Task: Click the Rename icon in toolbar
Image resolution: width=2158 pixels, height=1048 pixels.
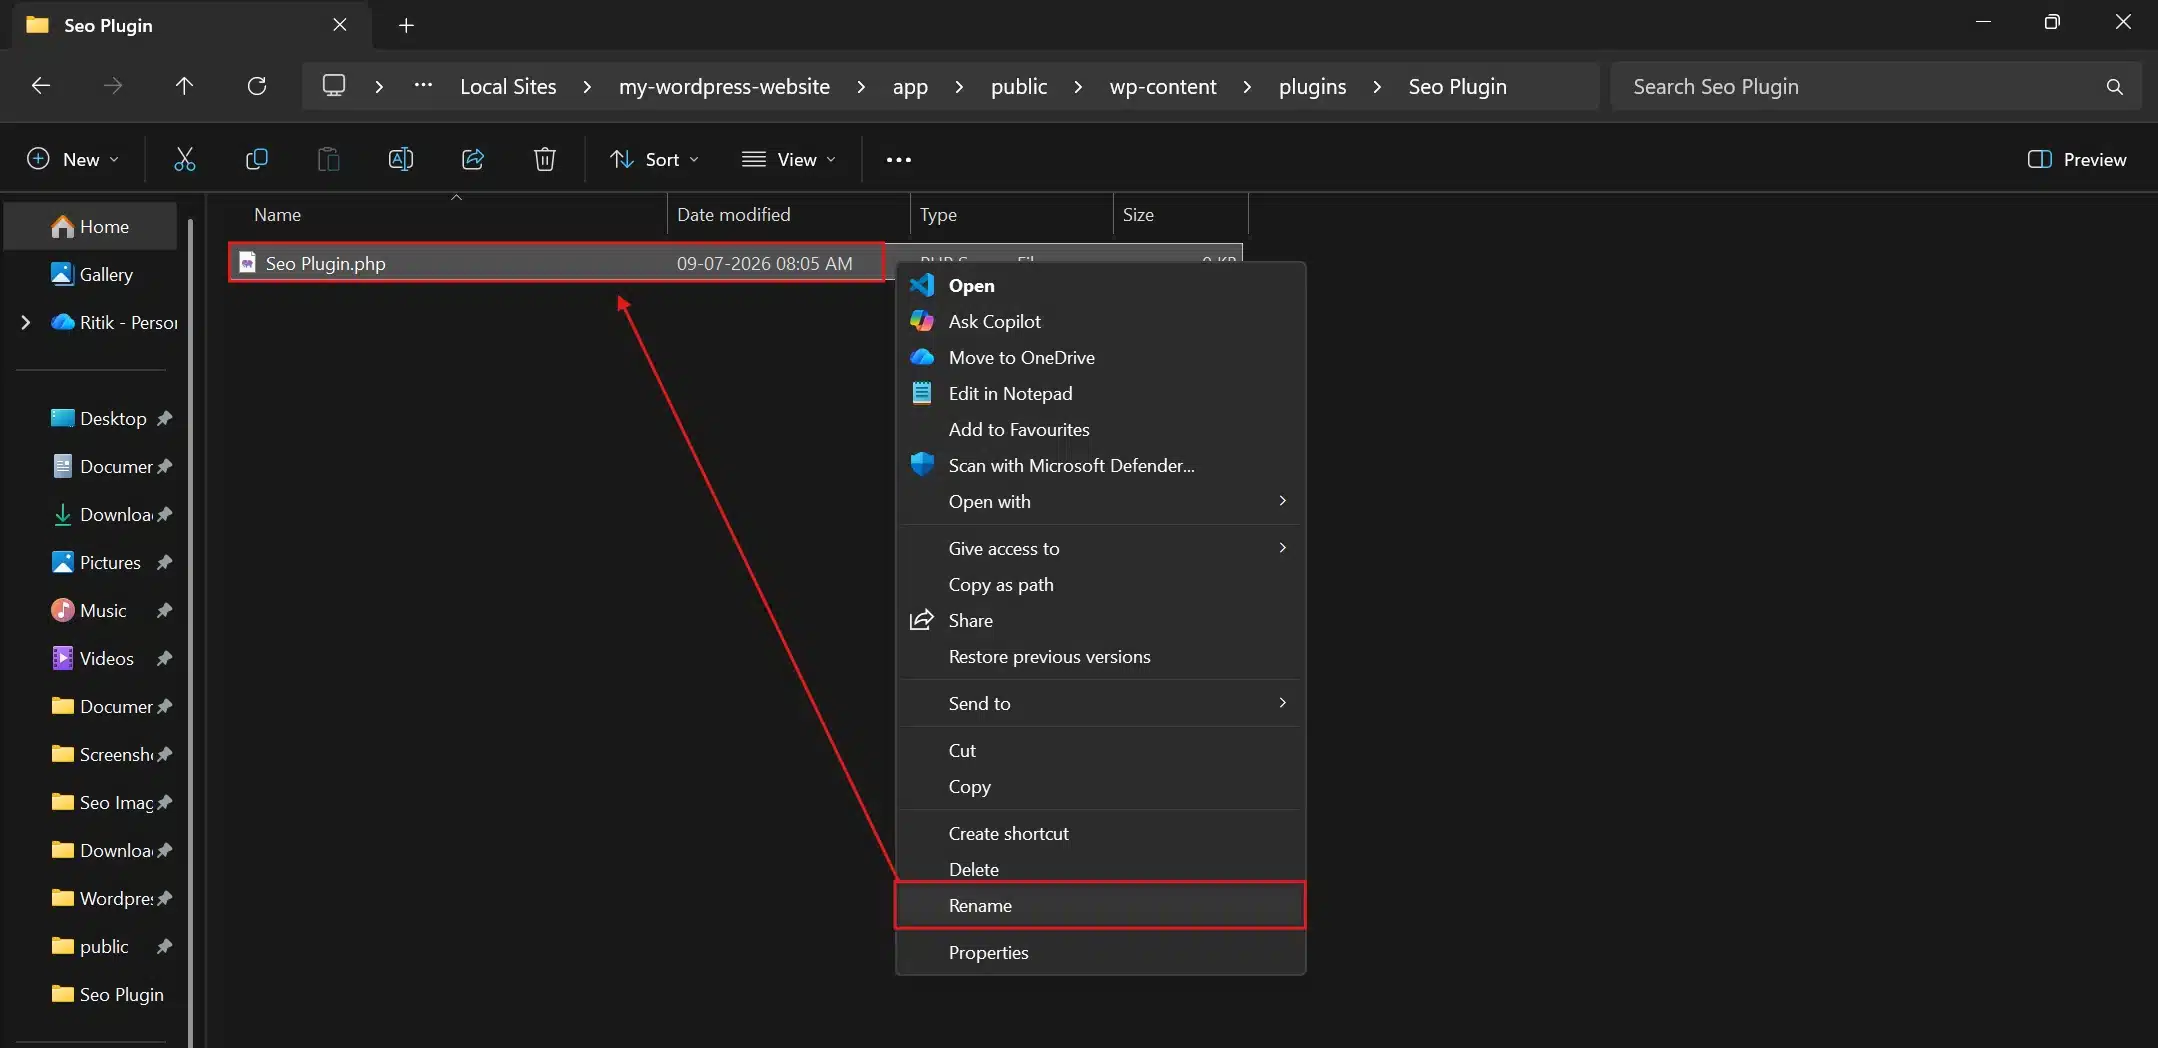Action: [x=401, y=159]
